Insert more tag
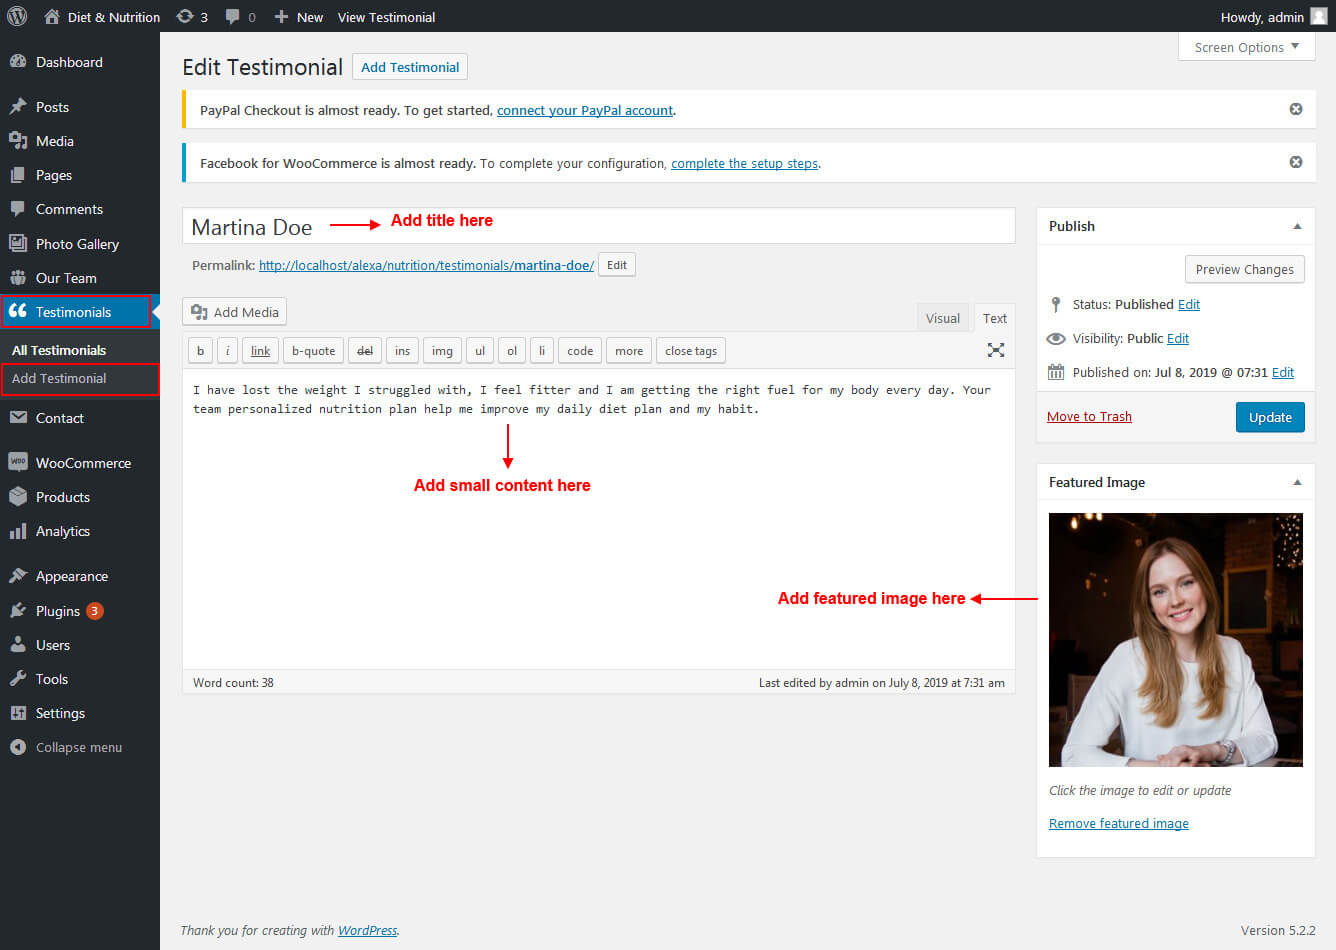The height and width of the screenshot is (950, 1336). pos(629,351)
